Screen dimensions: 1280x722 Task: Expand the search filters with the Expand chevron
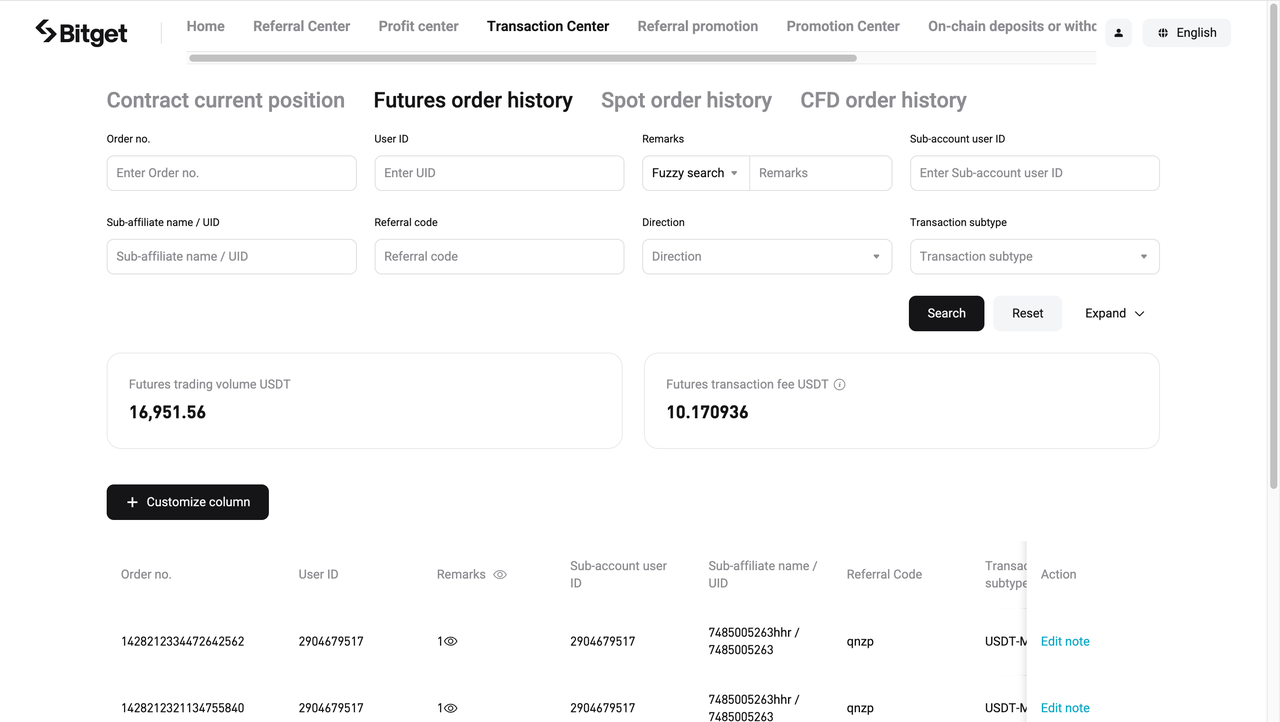1113,313
